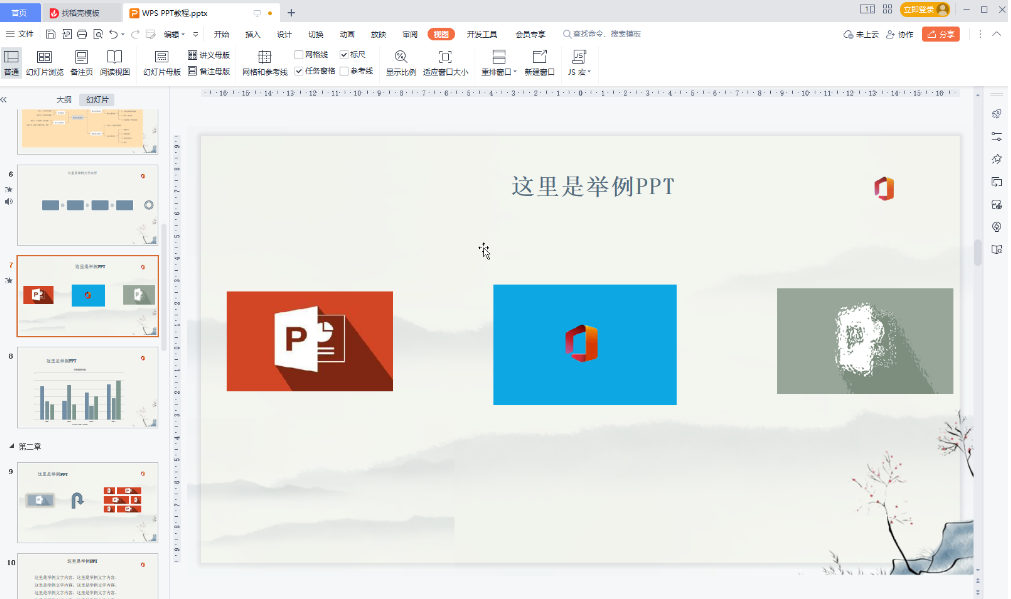The width and height of the screenshot is (1011, 599).
Task: Open the New Window dropdown (新建窗口)
Action: coord(537,62)
